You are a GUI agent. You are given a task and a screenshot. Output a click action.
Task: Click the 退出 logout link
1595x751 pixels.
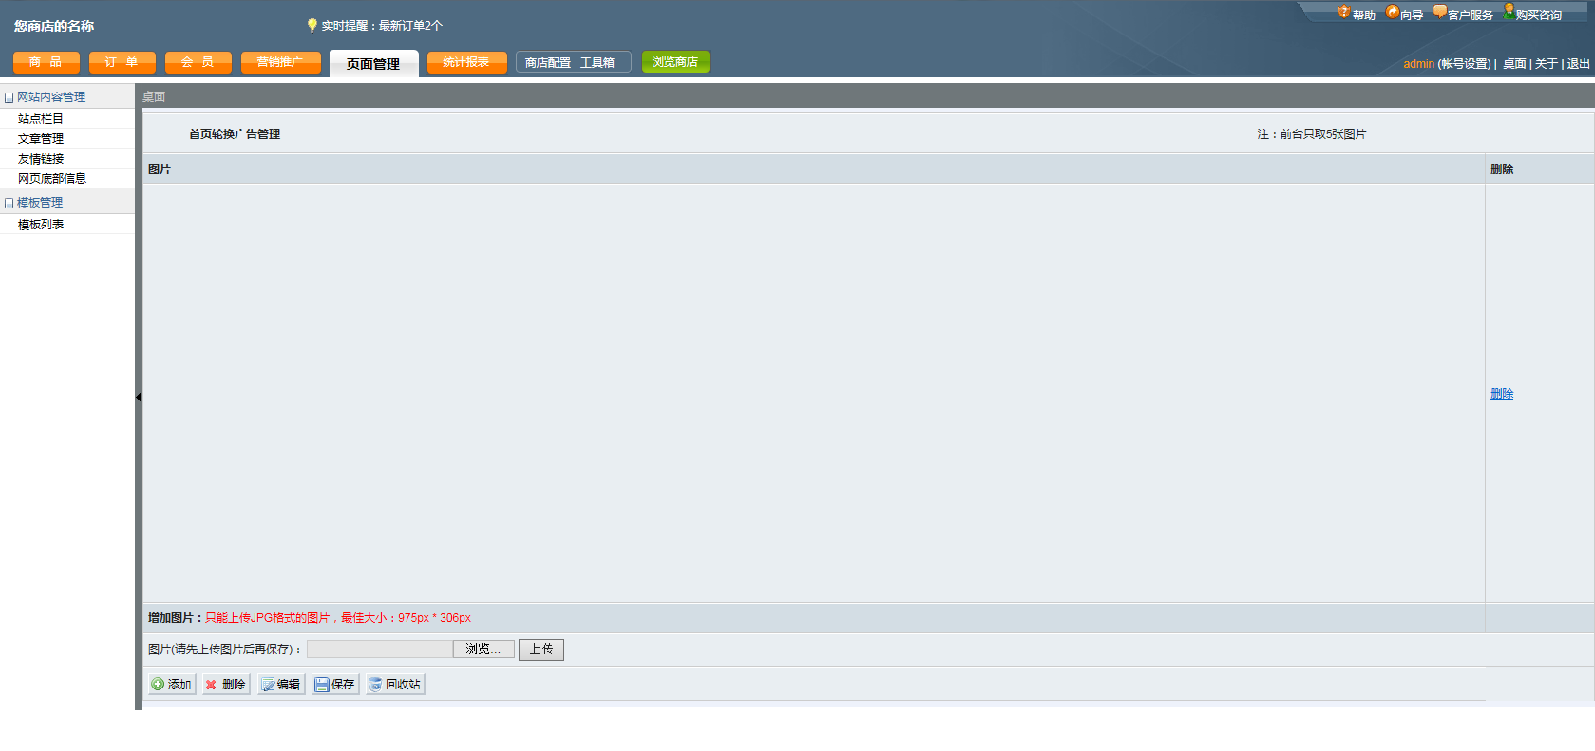(1578, 64)
